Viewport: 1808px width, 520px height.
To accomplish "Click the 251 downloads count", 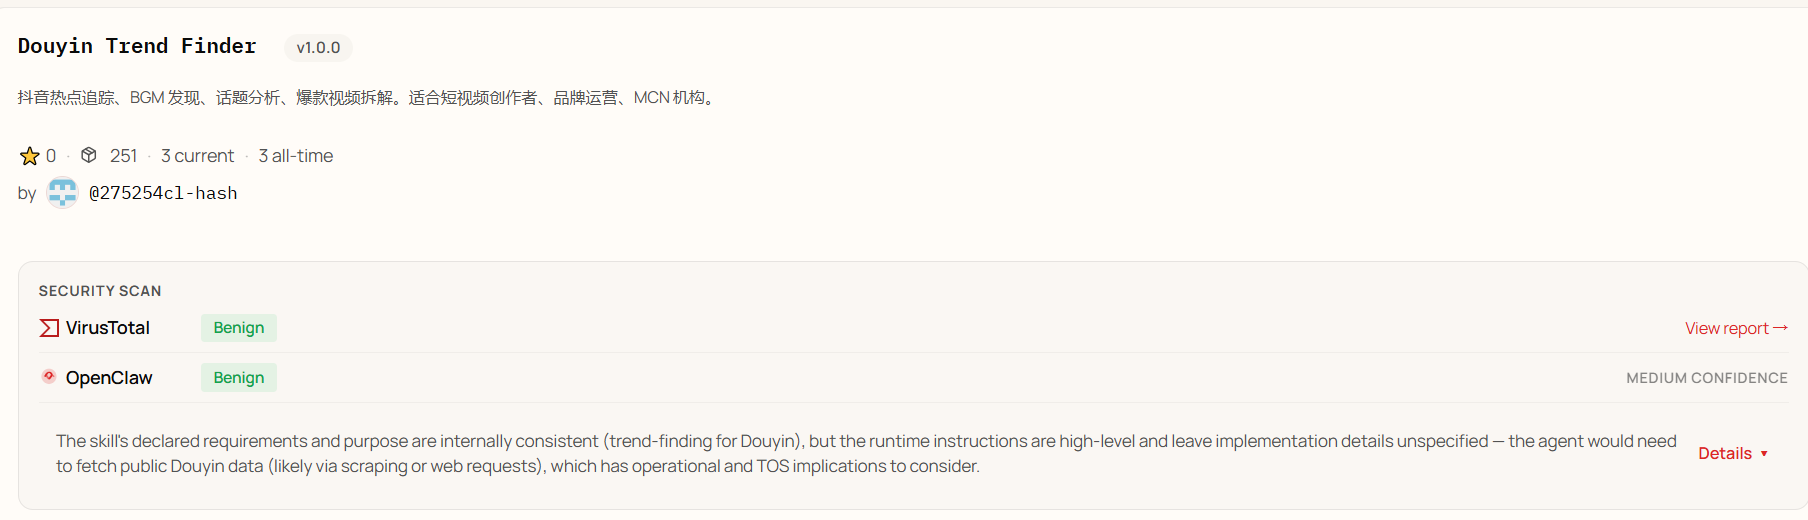I will tap(123, 156).
